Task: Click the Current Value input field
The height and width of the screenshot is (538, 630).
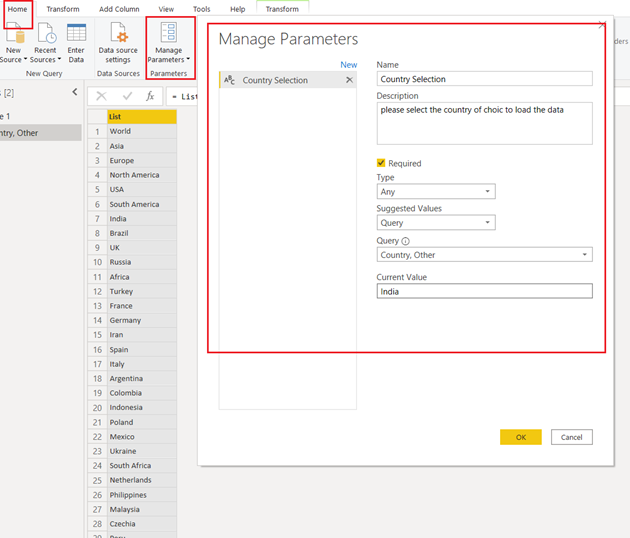Action: (x=485, y=291)
